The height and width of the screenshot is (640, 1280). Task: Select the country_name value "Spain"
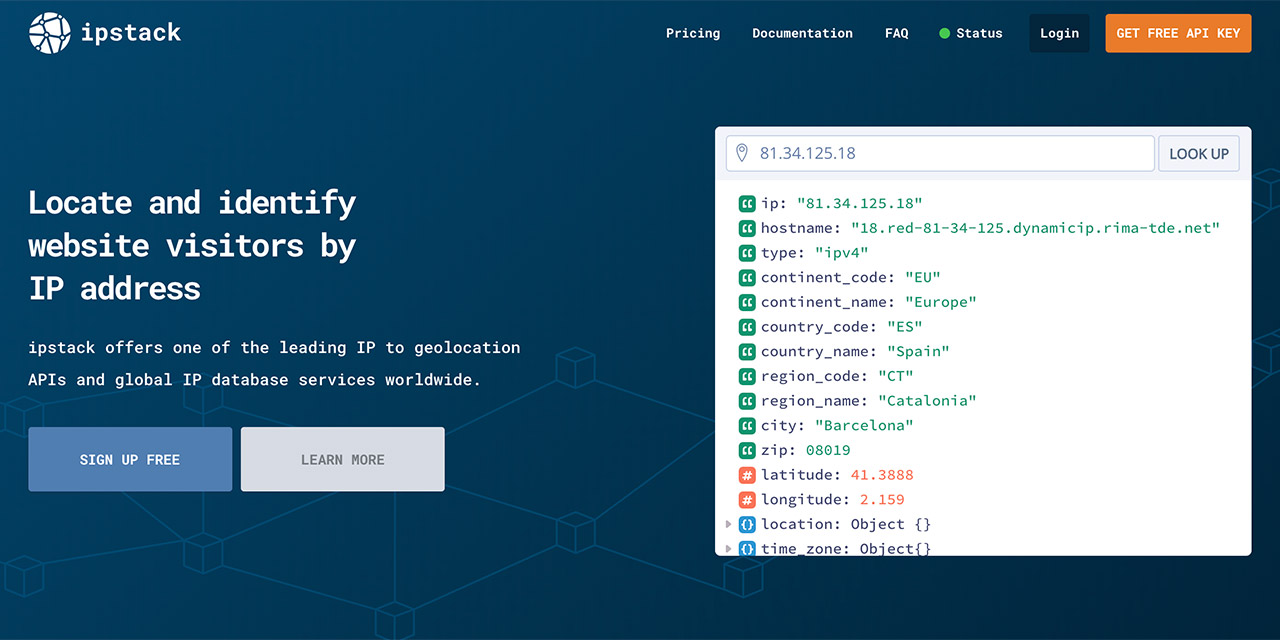pyautogui.click(x=918, y=351)
